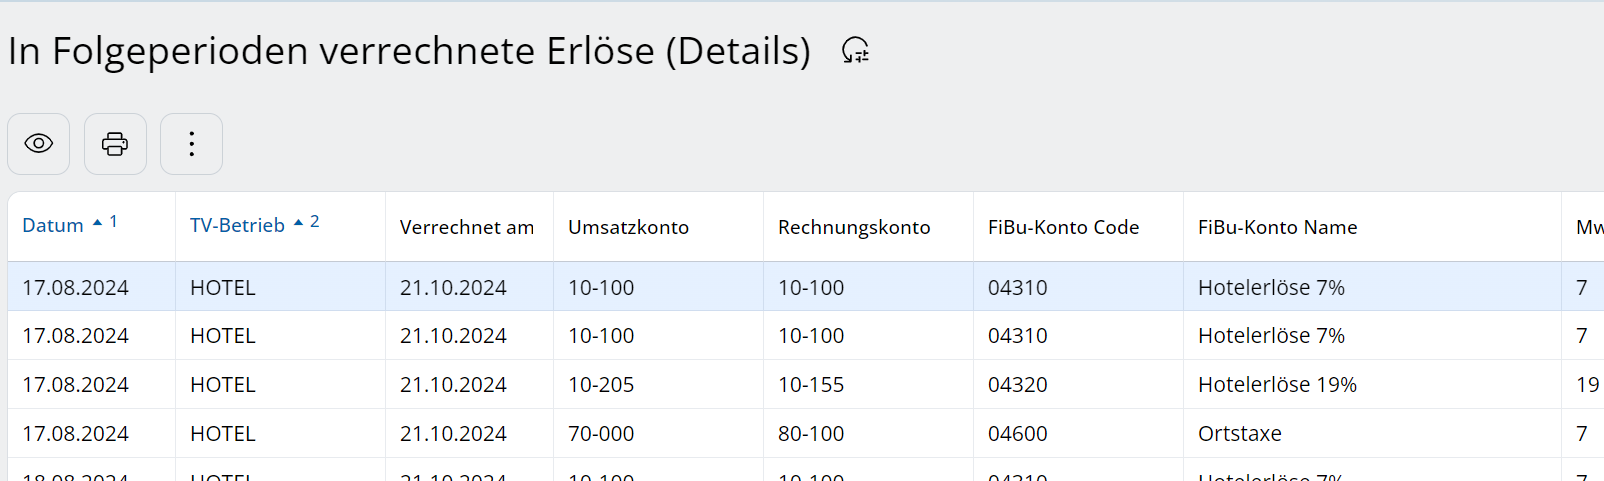
Task: Select the Hotelerlöse 19% row
Action: click(x=1276, y=385)
